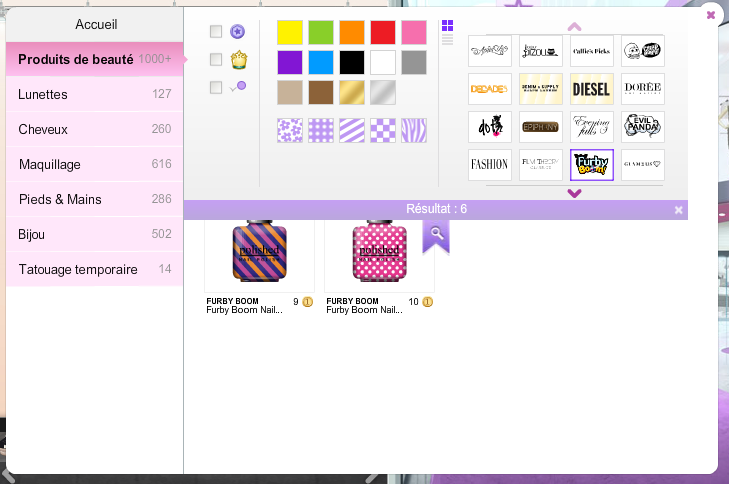Filter by green color swatch
729x484 pixels.
click(x=321, y=32)
